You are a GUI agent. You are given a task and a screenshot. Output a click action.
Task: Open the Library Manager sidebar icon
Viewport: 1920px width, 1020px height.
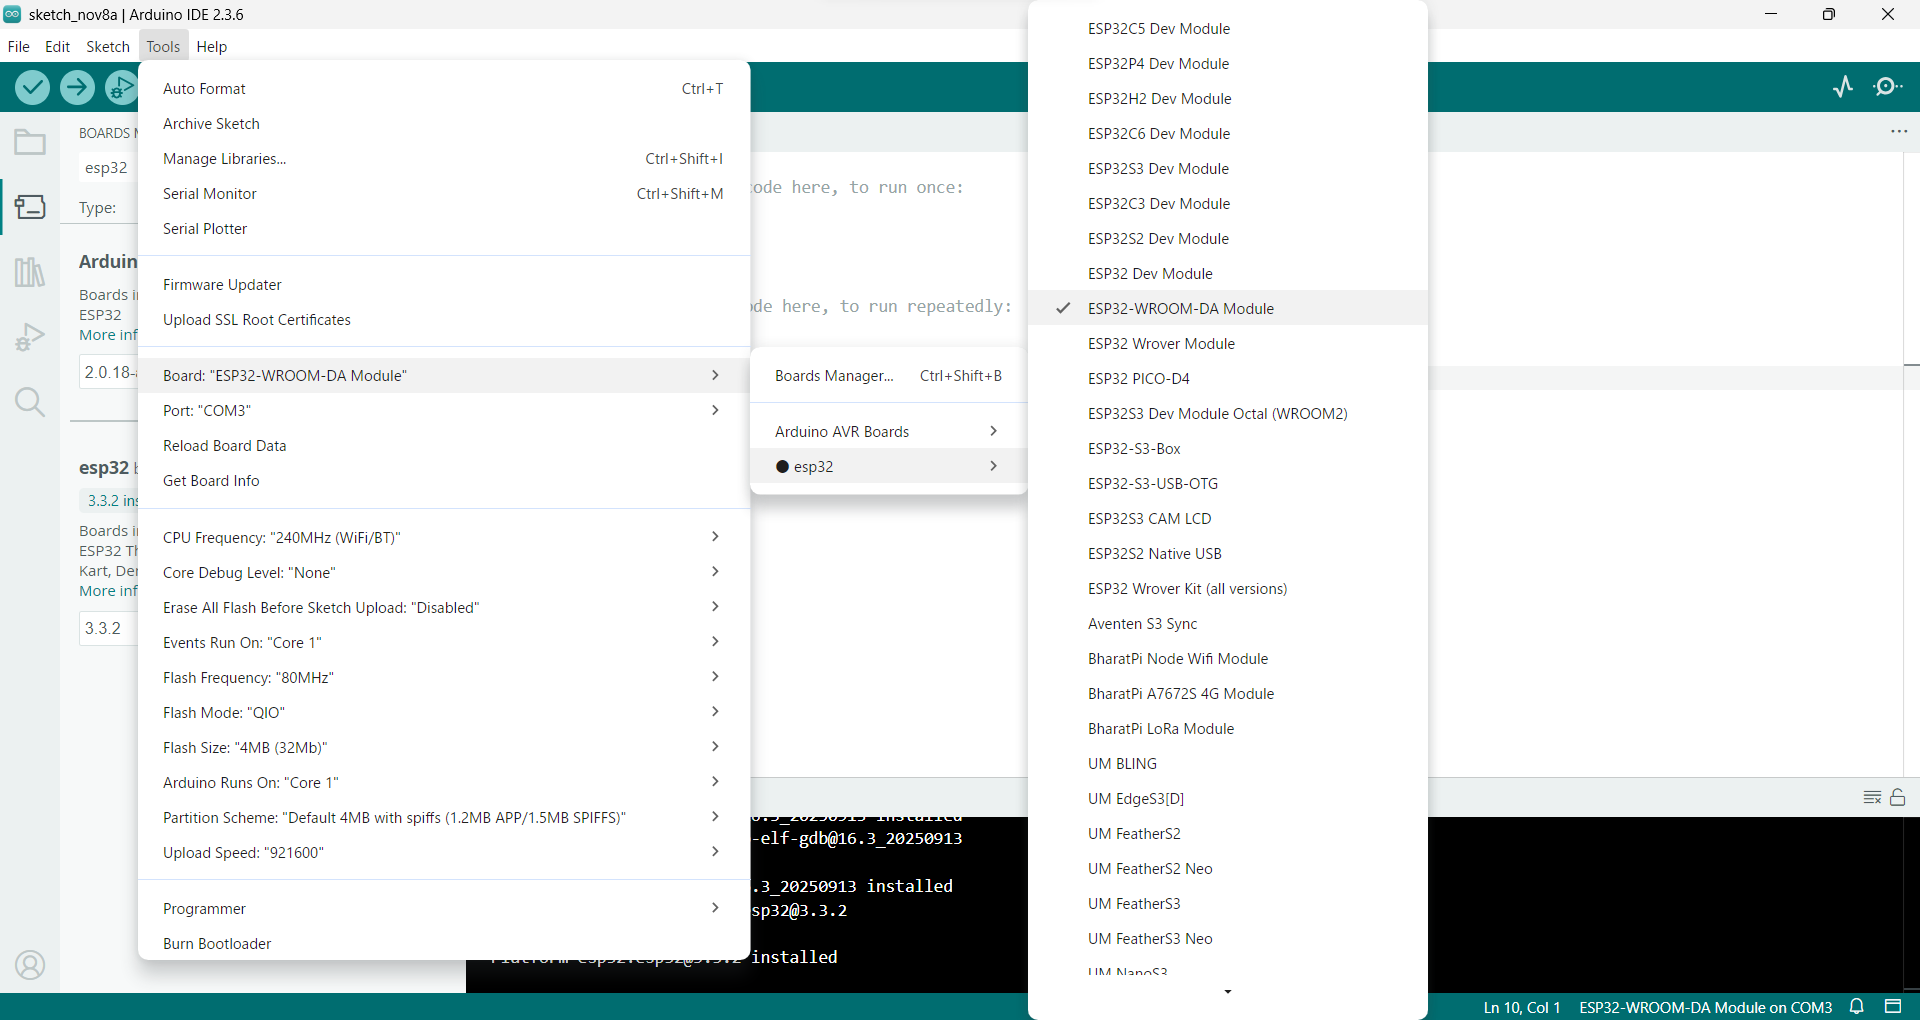coord(30,271)
